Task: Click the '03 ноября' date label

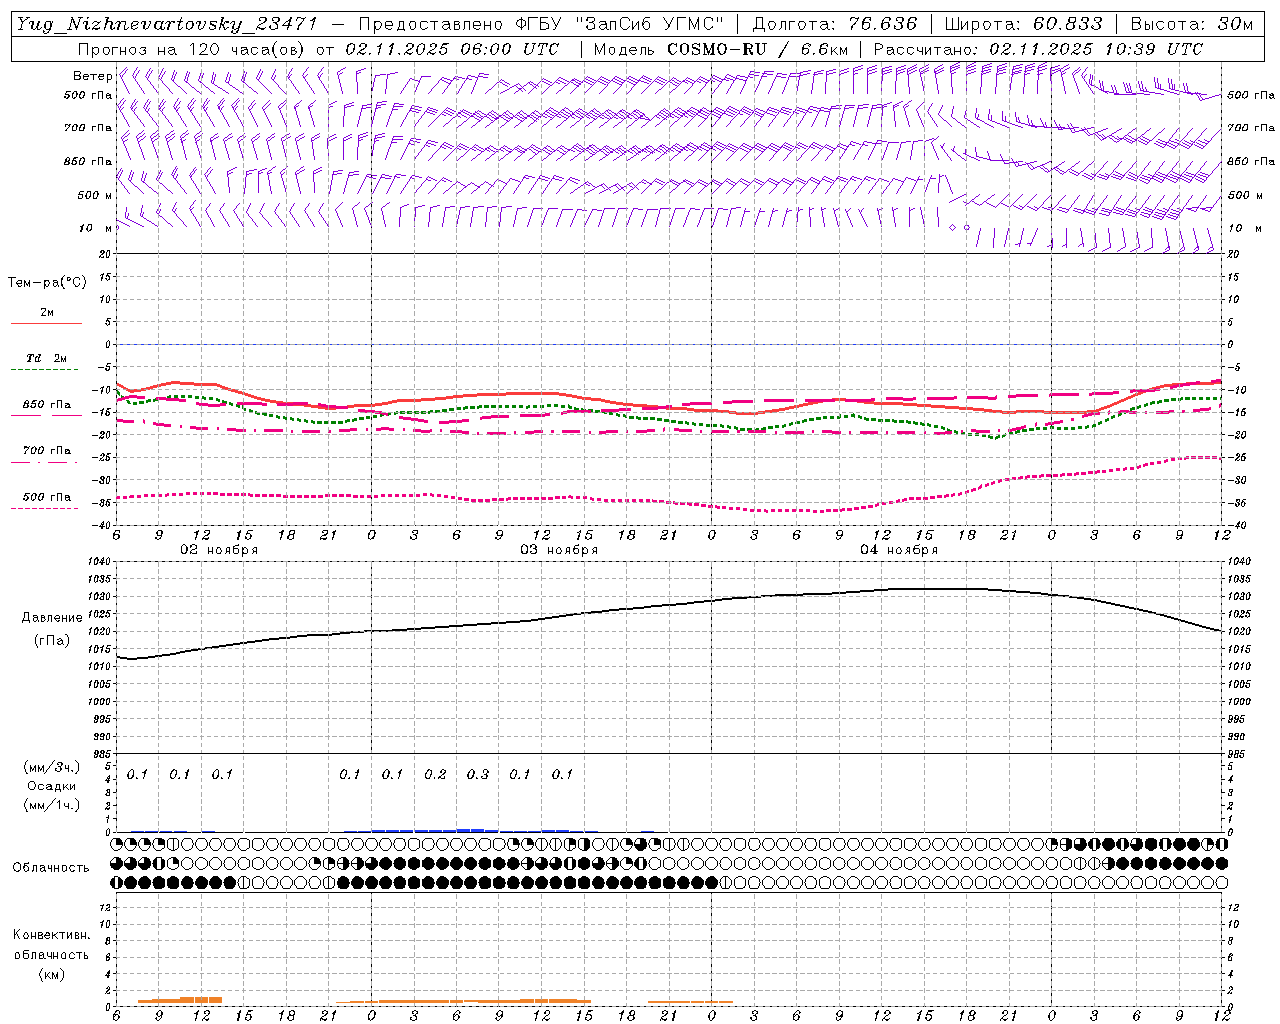Action: click(559, 550)
